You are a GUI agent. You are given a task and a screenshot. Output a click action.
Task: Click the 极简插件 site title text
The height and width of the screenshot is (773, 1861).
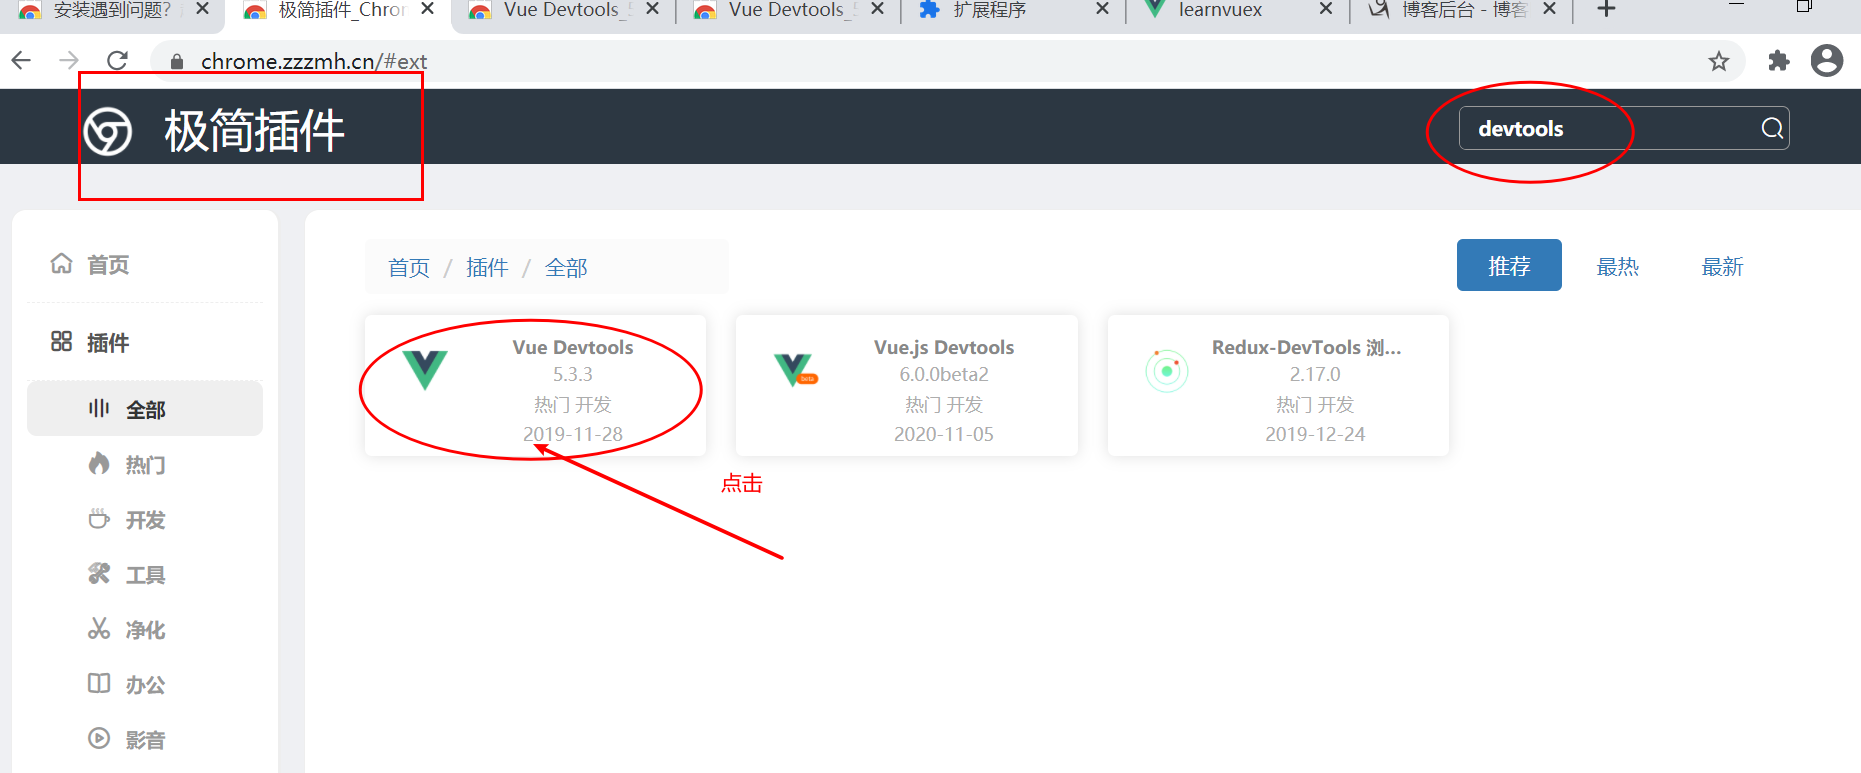[254, 131]
